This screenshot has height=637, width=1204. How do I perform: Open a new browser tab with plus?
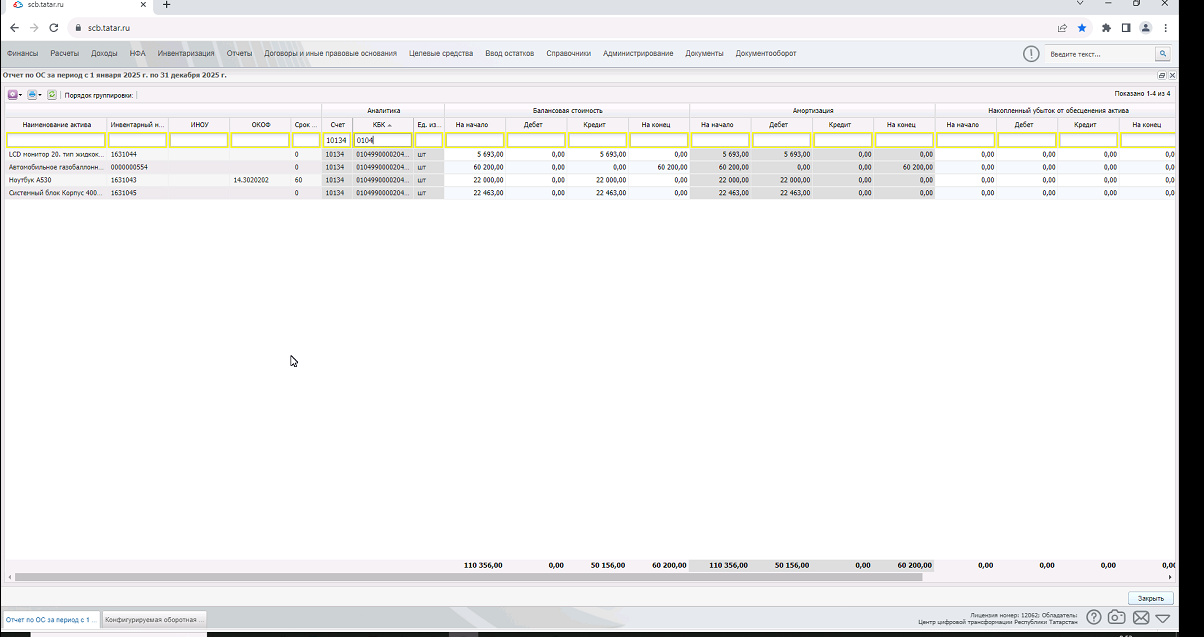[166, 5]
